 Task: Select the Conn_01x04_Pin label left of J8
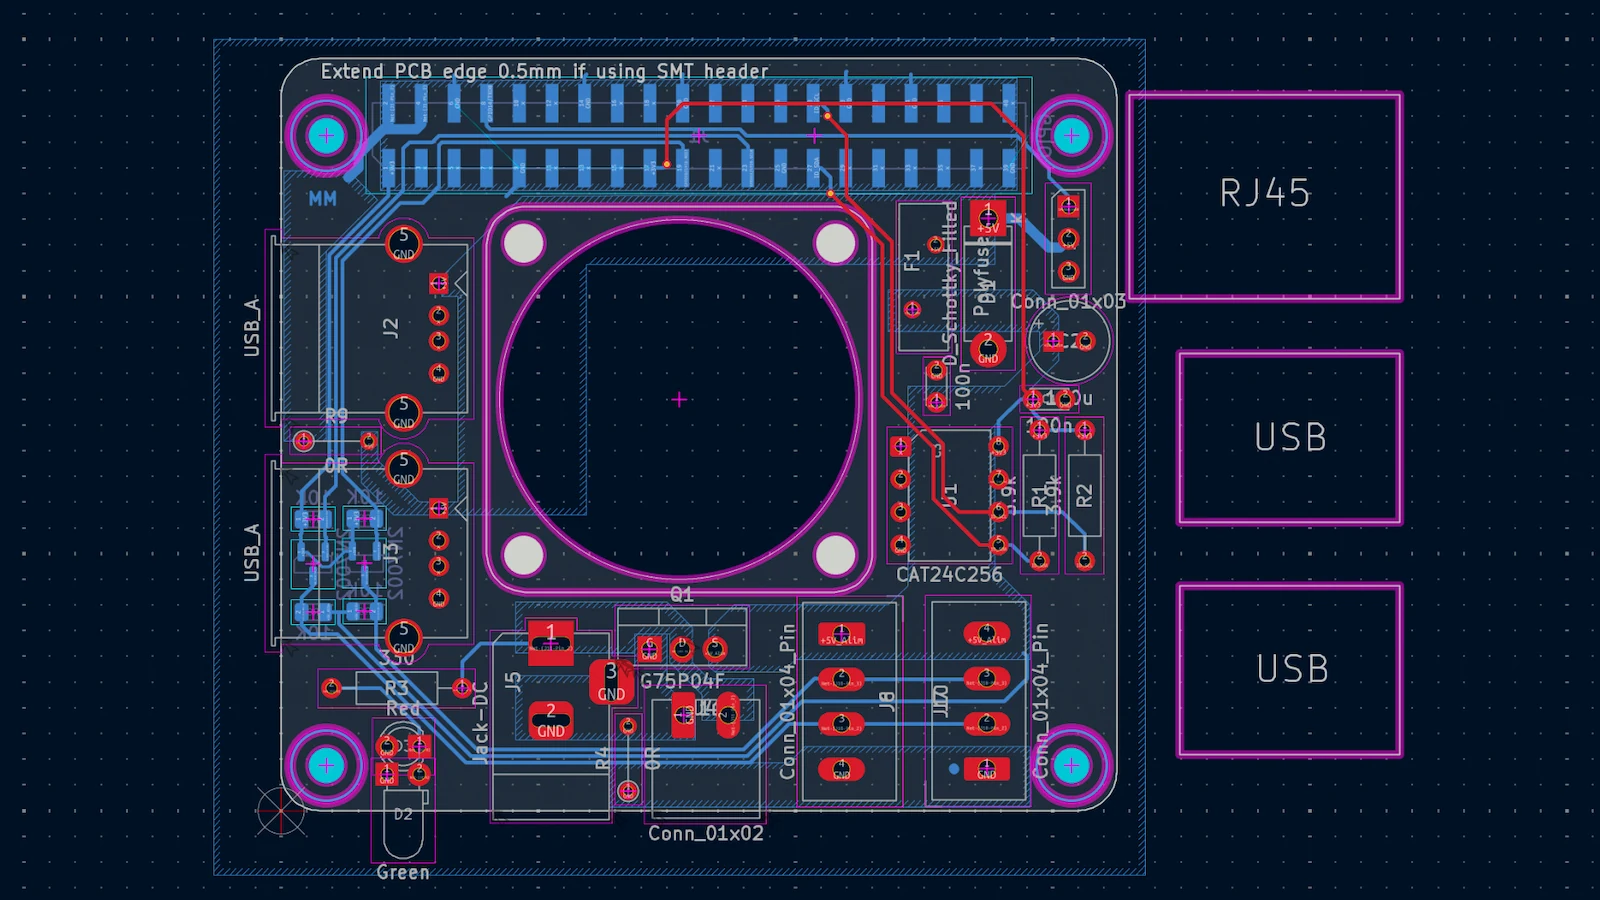[x=788, y=702]
